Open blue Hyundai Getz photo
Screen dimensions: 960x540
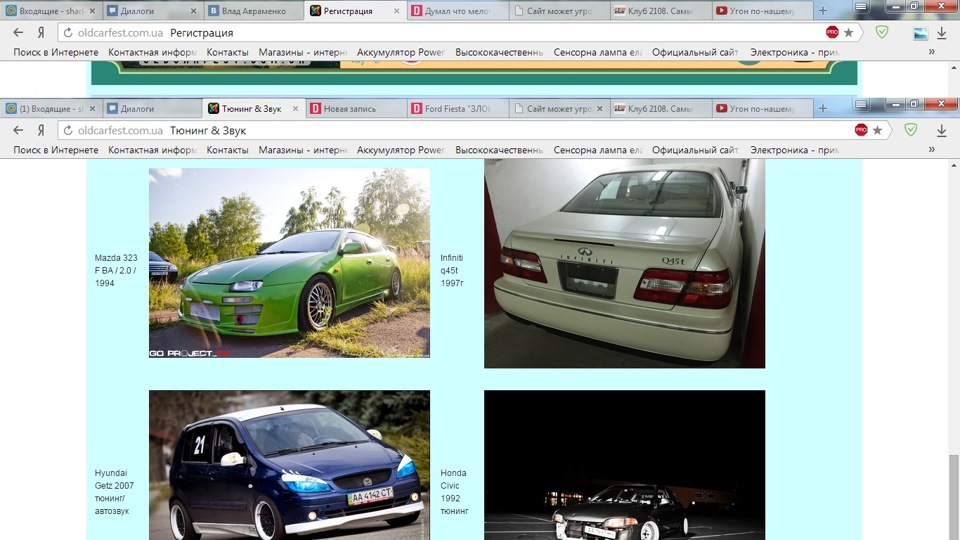click(x=289, y=465)
